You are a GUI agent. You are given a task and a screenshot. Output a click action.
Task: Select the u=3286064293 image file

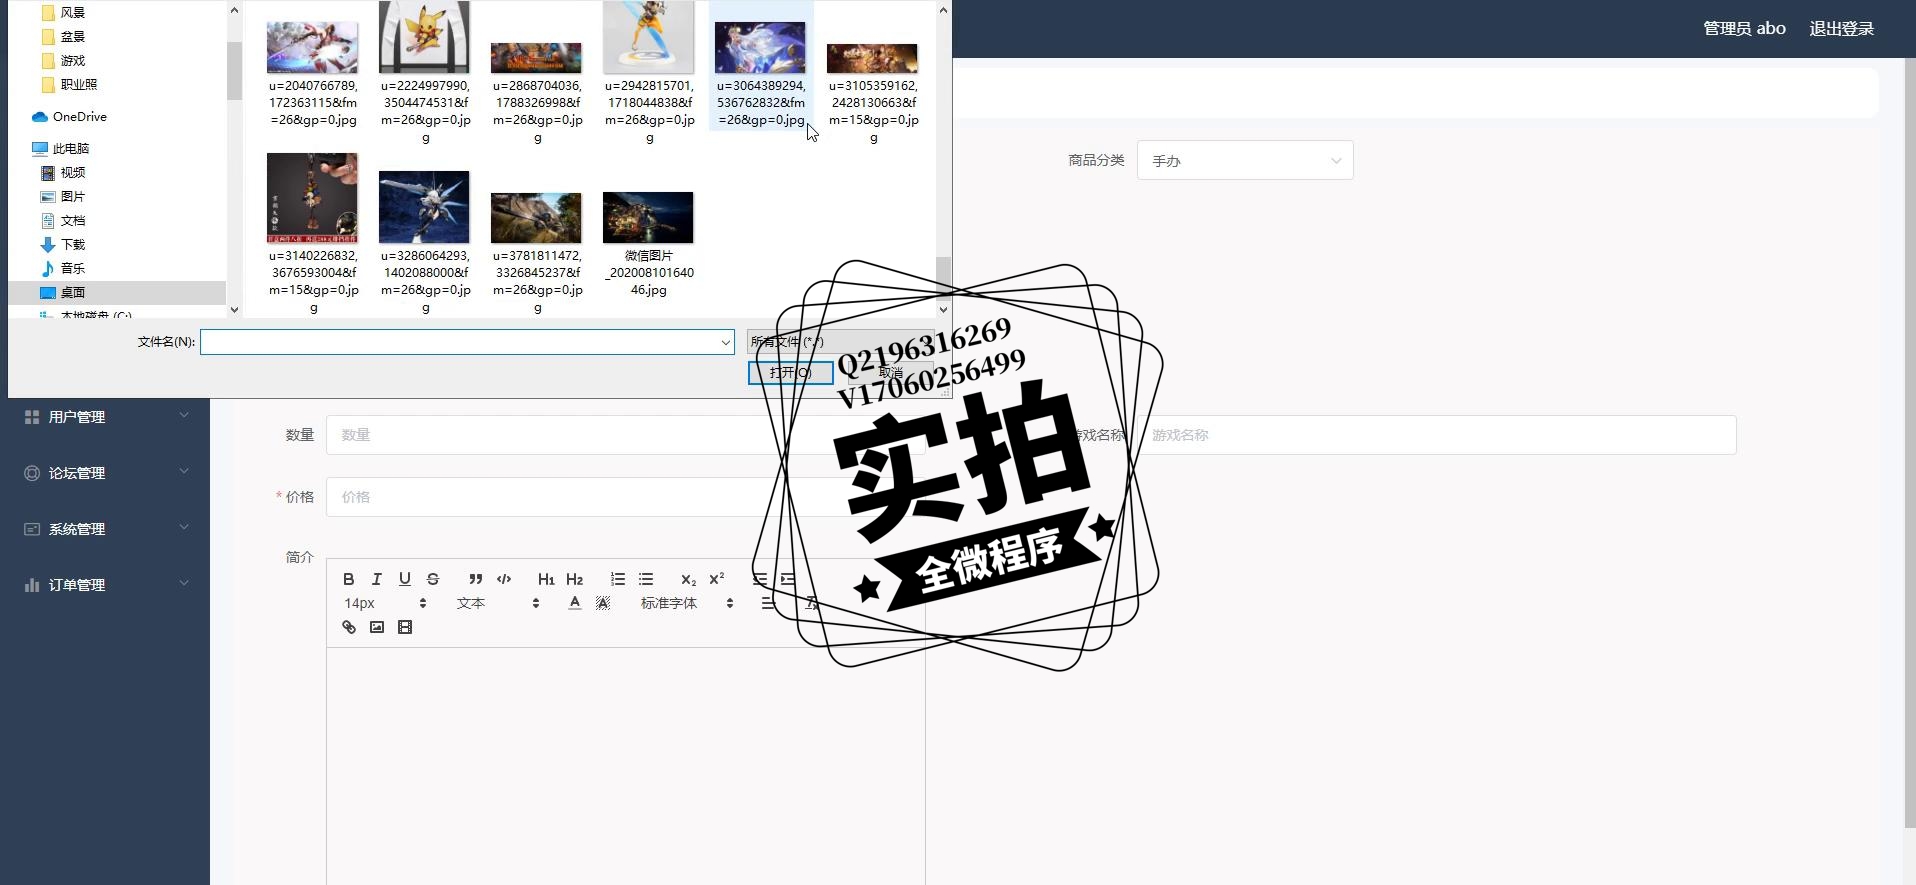point(425,242)
